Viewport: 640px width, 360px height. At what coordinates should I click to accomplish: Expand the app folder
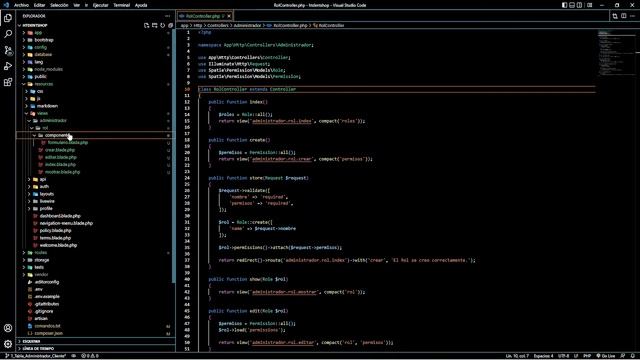tap(38, 33)
